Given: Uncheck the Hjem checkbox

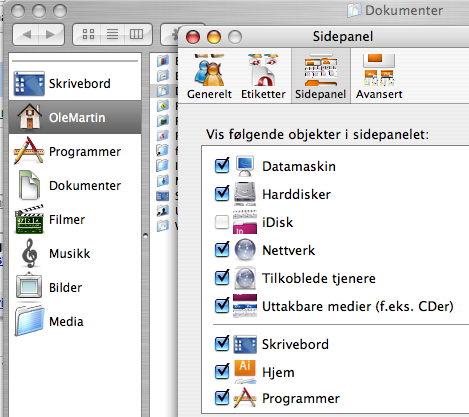Looking at the screenshot, I should click(x=222, y=372).
